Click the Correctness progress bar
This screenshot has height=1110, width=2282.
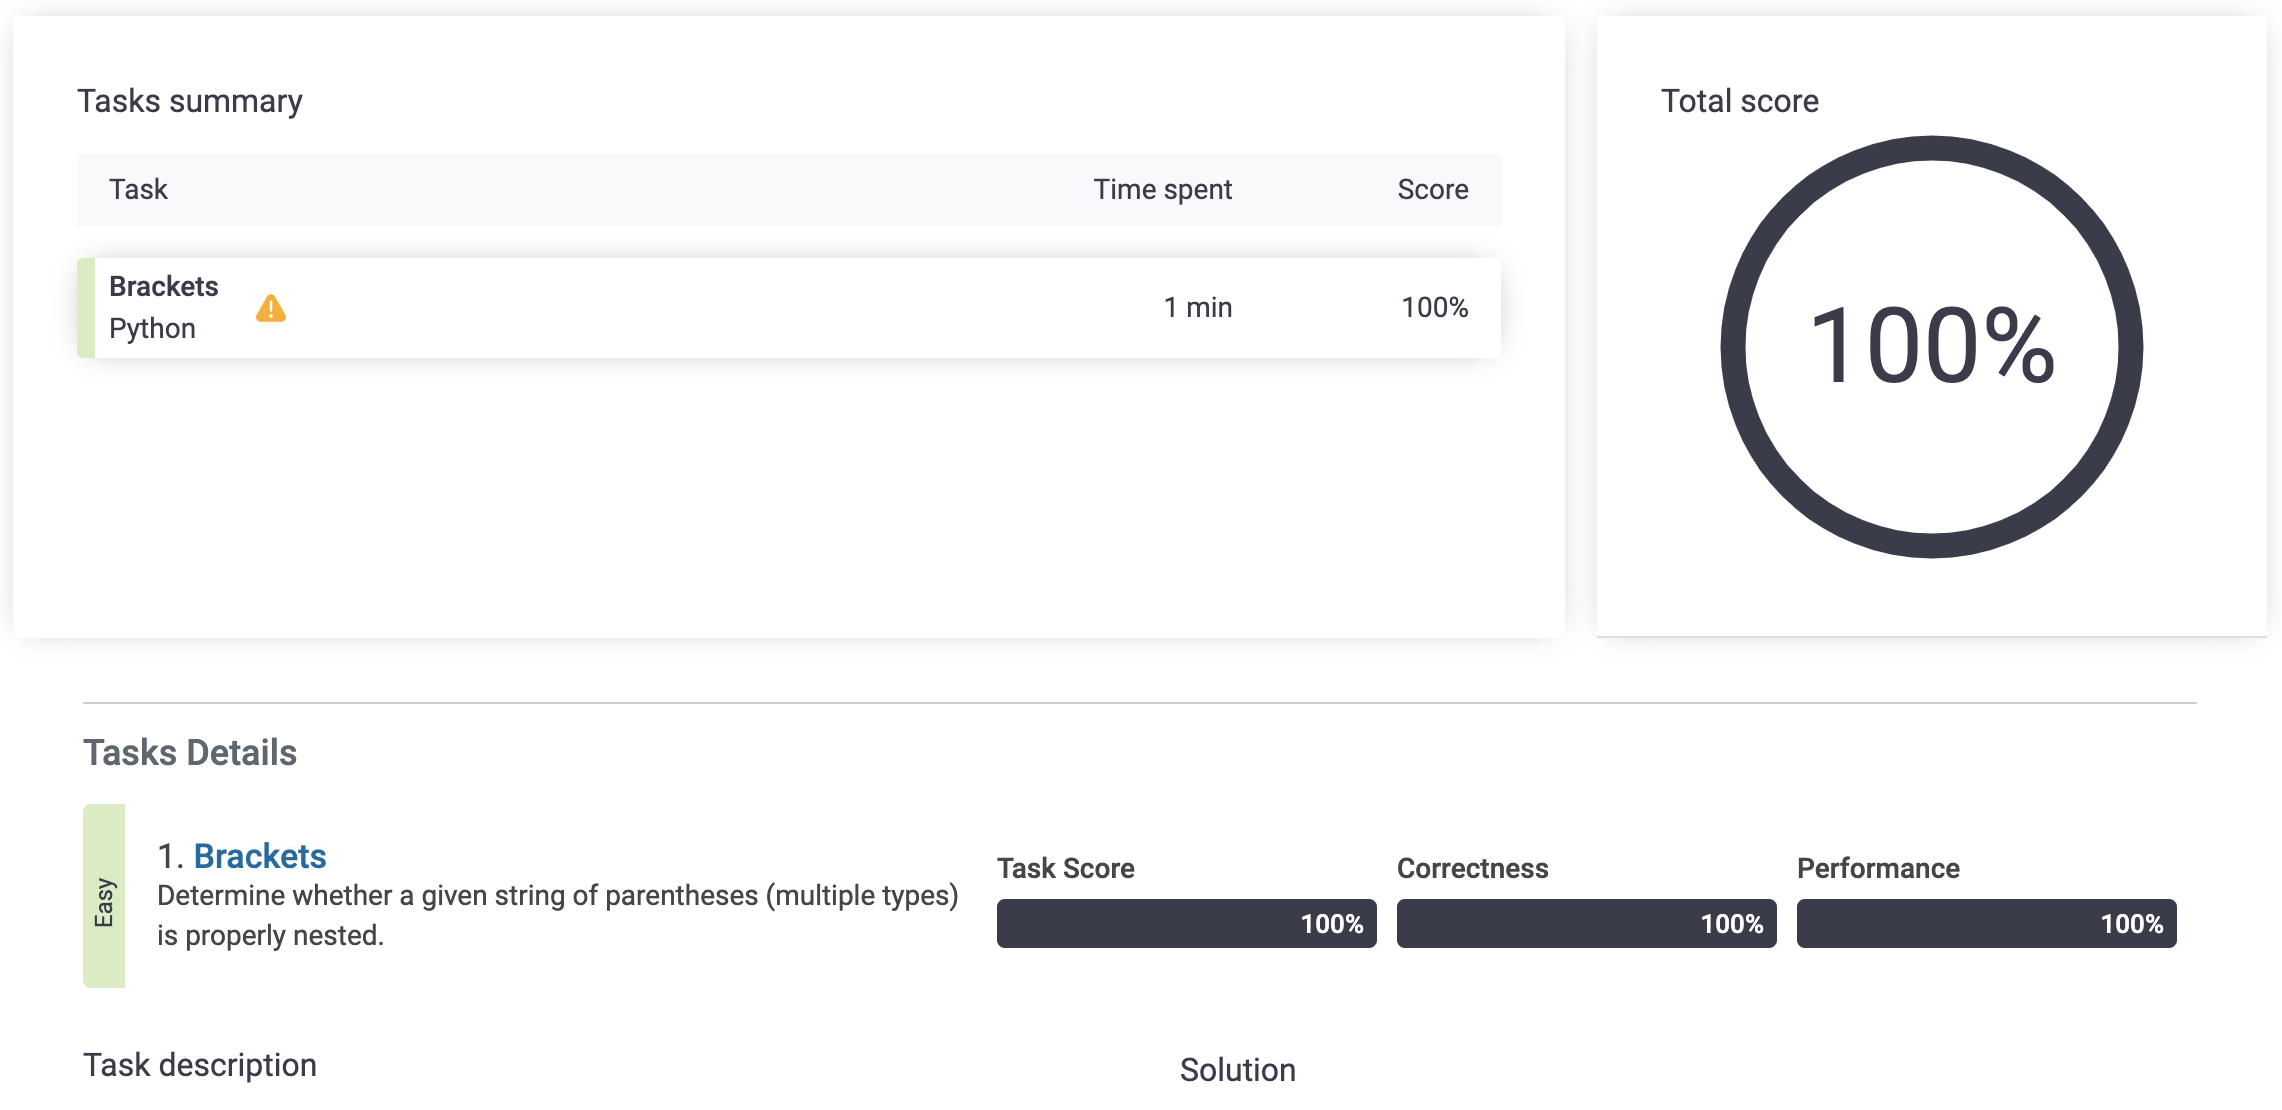coord(1586,923)
